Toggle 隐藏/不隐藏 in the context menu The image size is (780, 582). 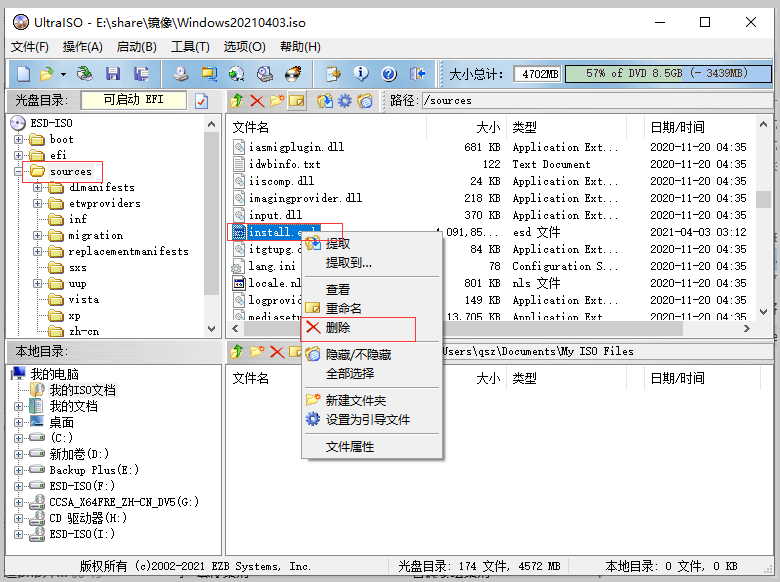pyautogui.click(x=372, y=355)
